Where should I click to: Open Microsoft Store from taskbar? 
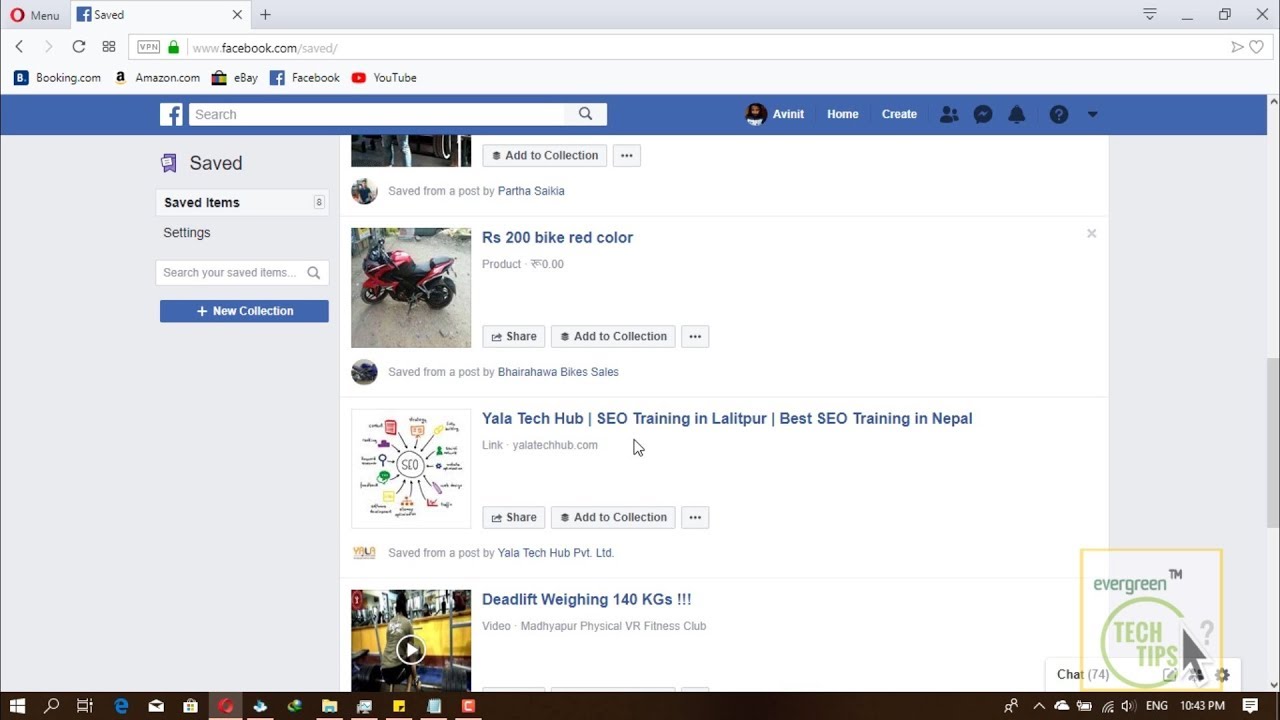pos(190,706)
